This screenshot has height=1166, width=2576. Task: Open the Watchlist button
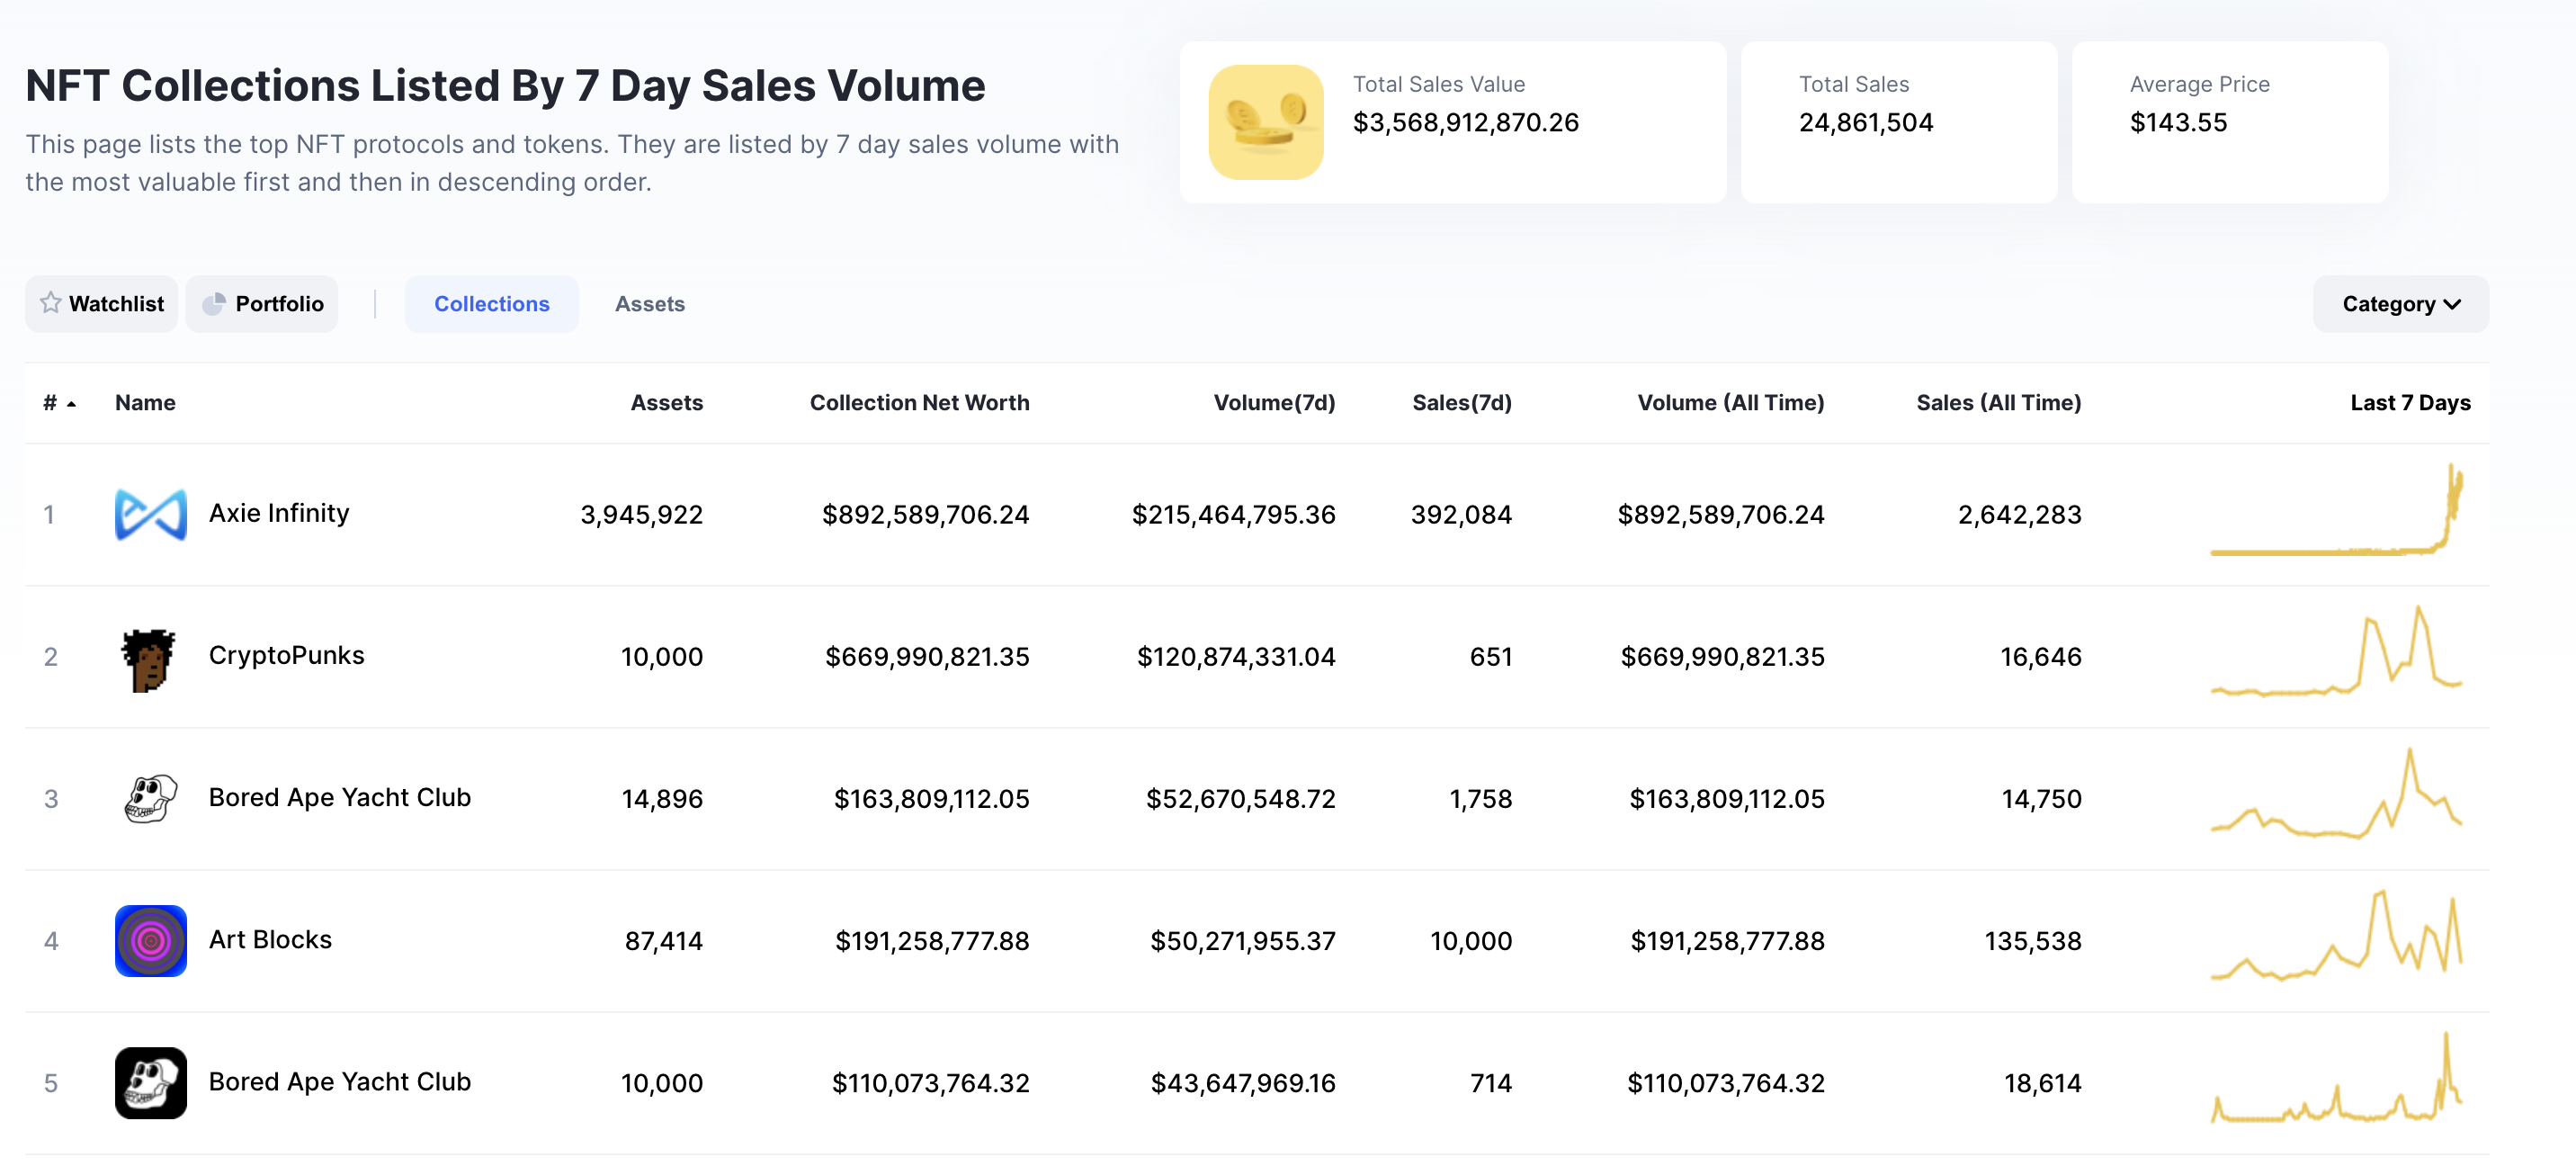coord(102,304)
